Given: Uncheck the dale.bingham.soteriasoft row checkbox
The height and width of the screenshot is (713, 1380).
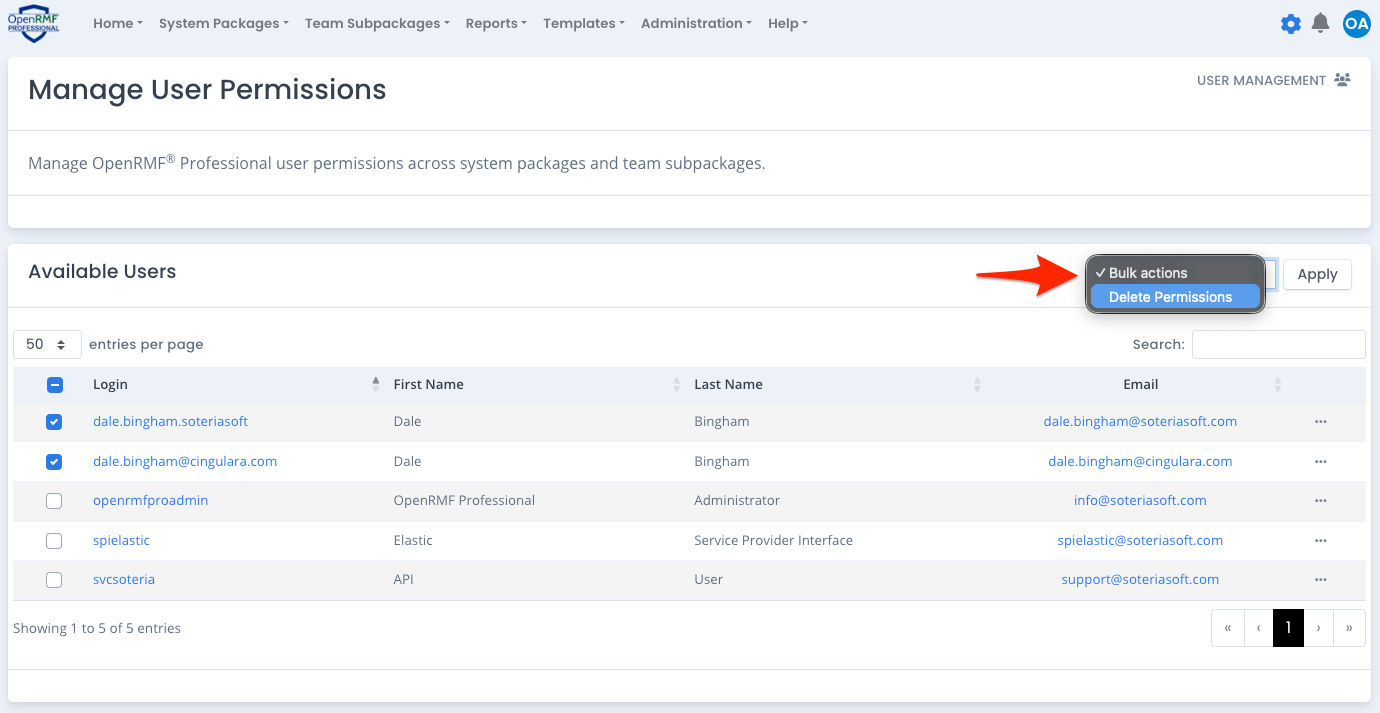Looking at the screenshot, I should click(54, 422).
